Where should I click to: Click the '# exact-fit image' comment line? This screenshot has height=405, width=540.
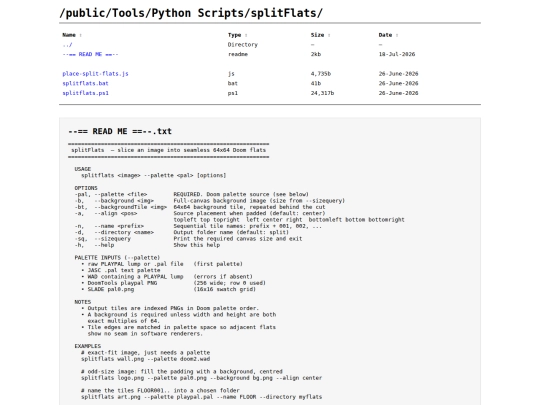(x=145, y=353)
